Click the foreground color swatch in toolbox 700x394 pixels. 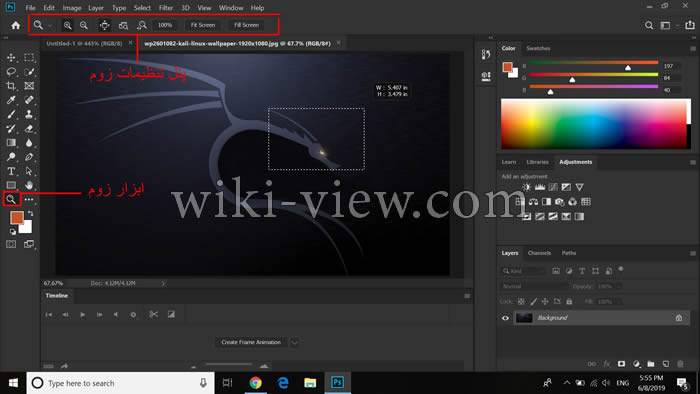click(x=17, y=217)
